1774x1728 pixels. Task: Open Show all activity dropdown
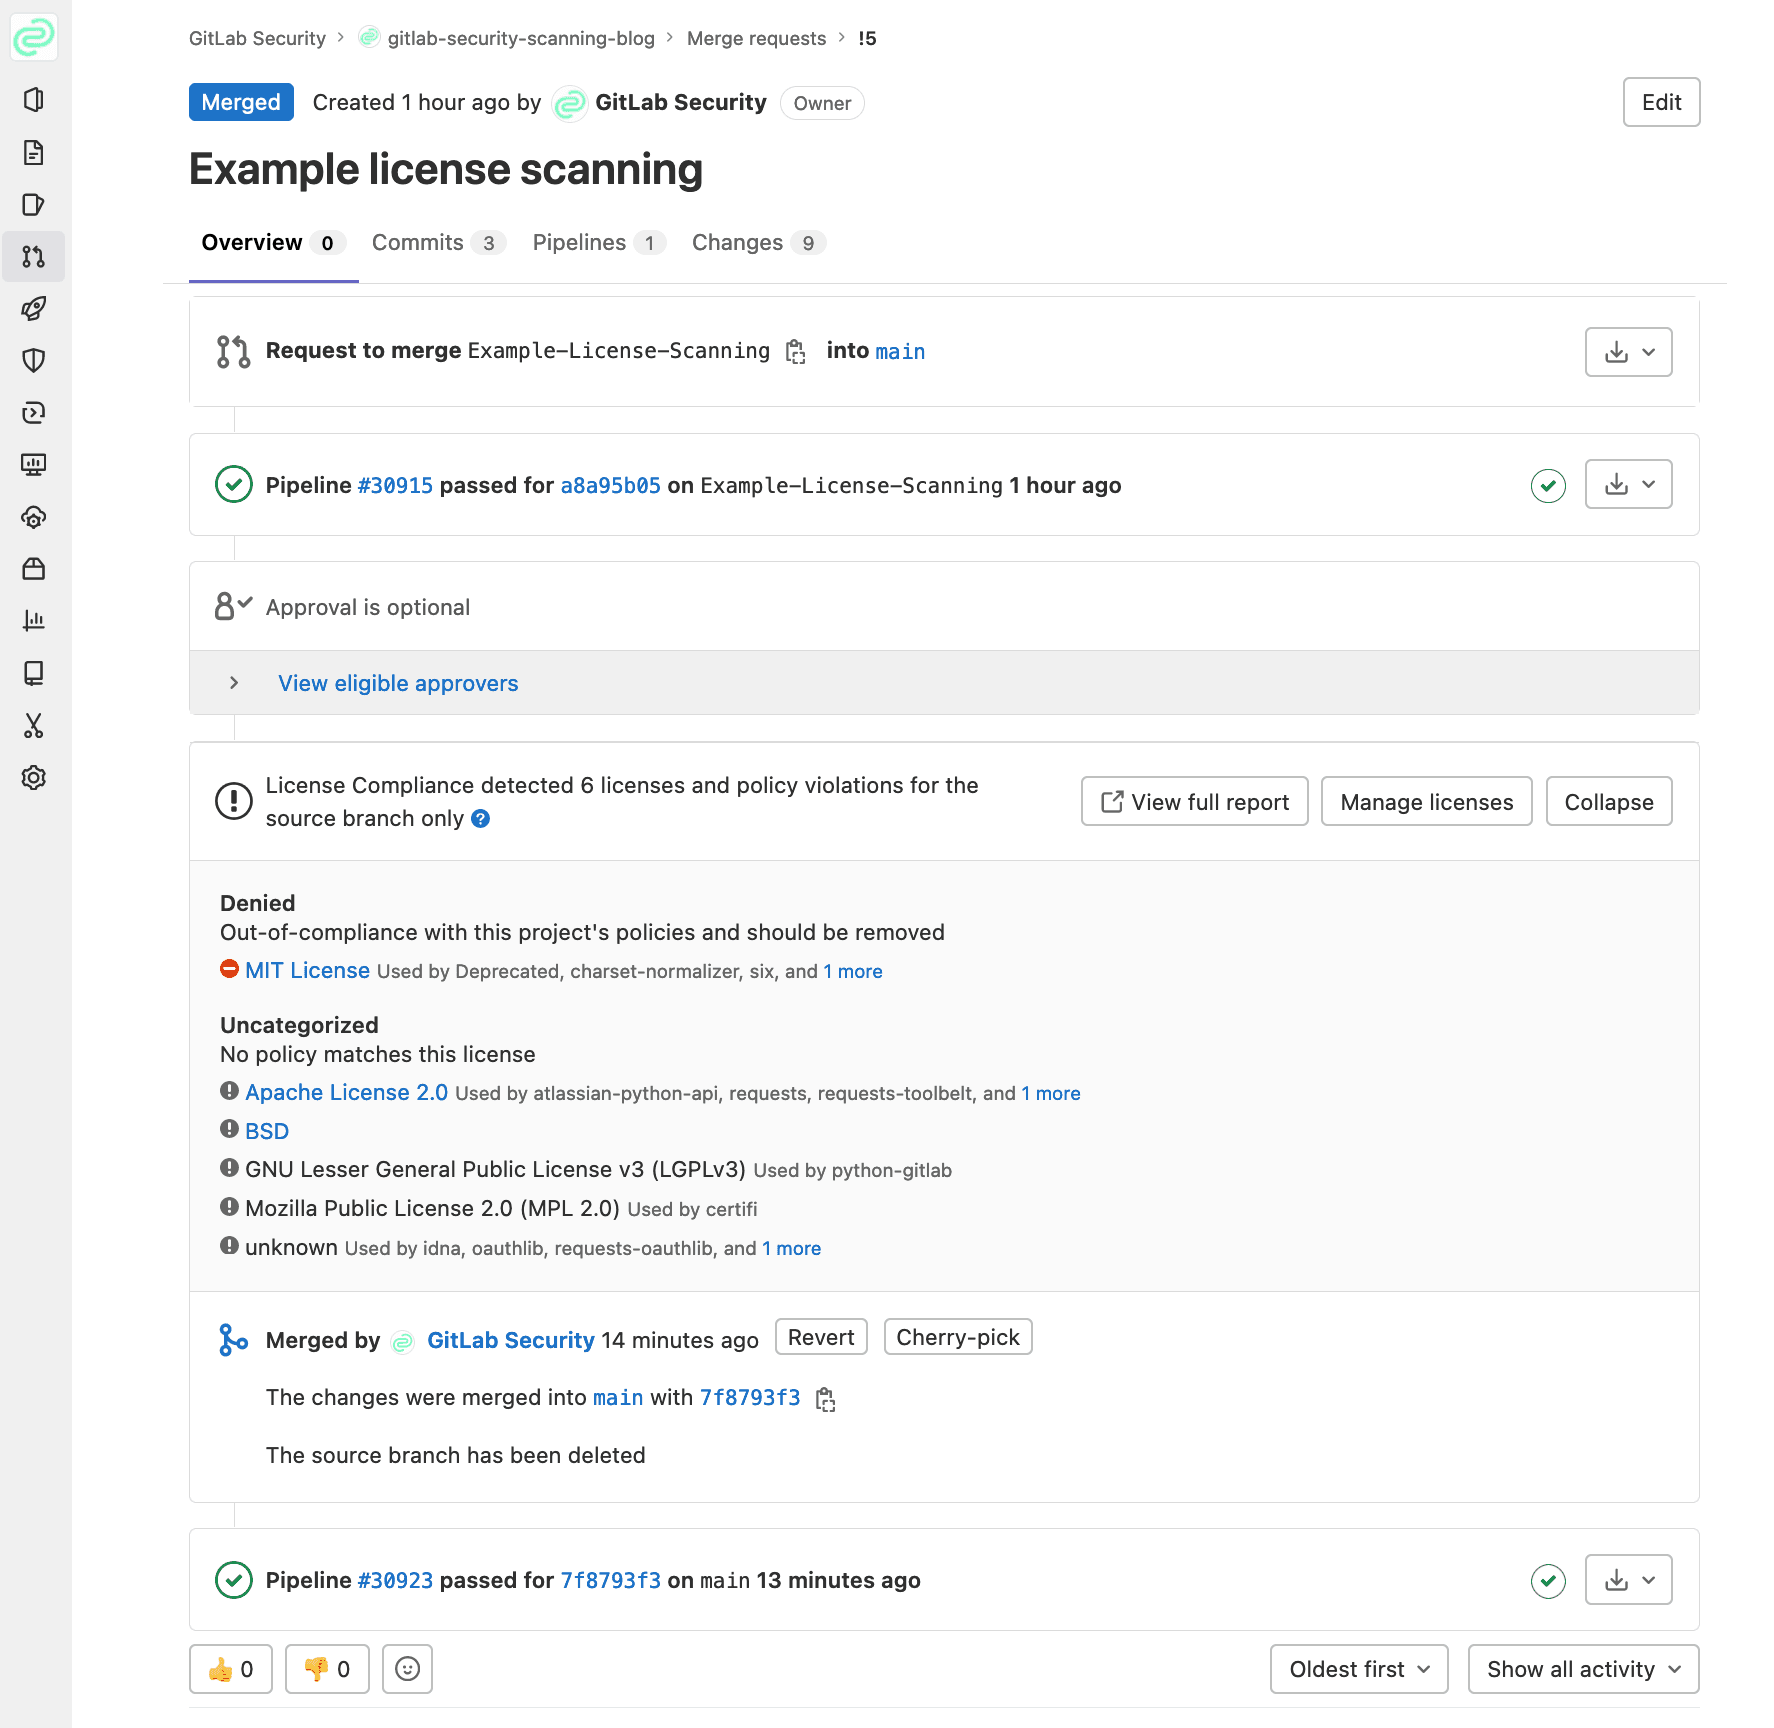[x=1582, y=1669]
